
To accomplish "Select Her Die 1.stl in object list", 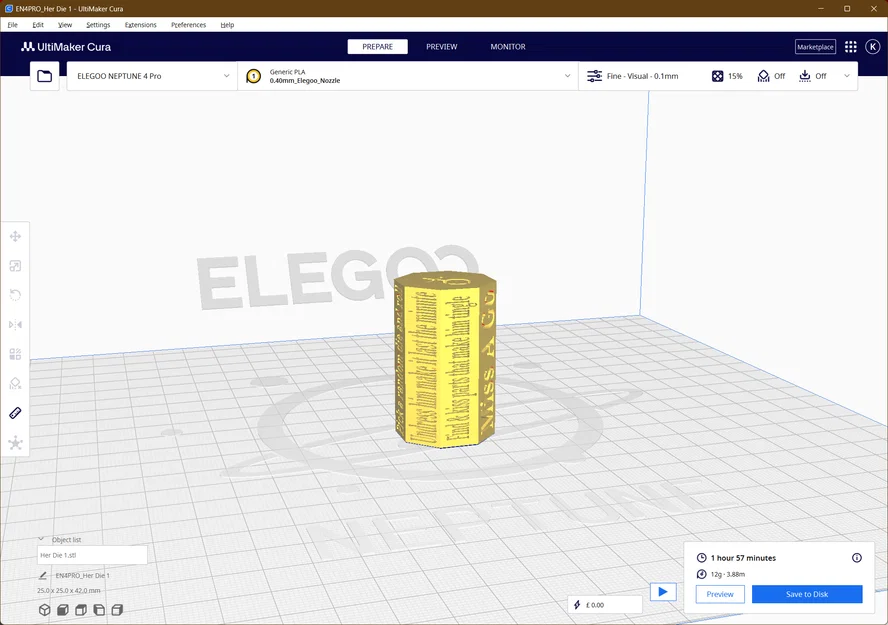I will 92,555.
